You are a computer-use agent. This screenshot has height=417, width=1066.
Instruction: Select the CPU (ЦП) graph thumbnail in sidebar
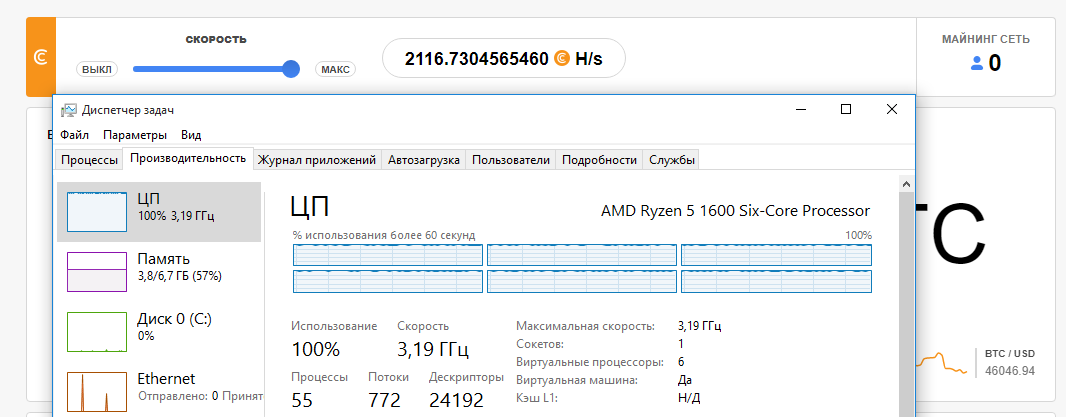(97, 212)
